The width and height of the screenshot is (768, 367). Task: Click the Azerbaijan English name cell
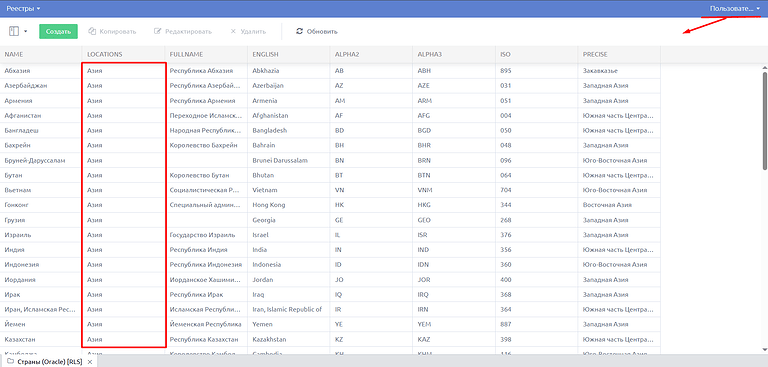click(289, 85)
